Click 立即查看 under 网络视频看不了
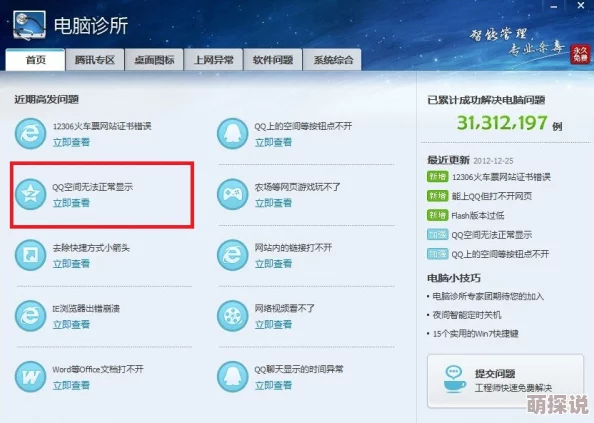The height and width of the screenshot is (423, 594). 273,325
